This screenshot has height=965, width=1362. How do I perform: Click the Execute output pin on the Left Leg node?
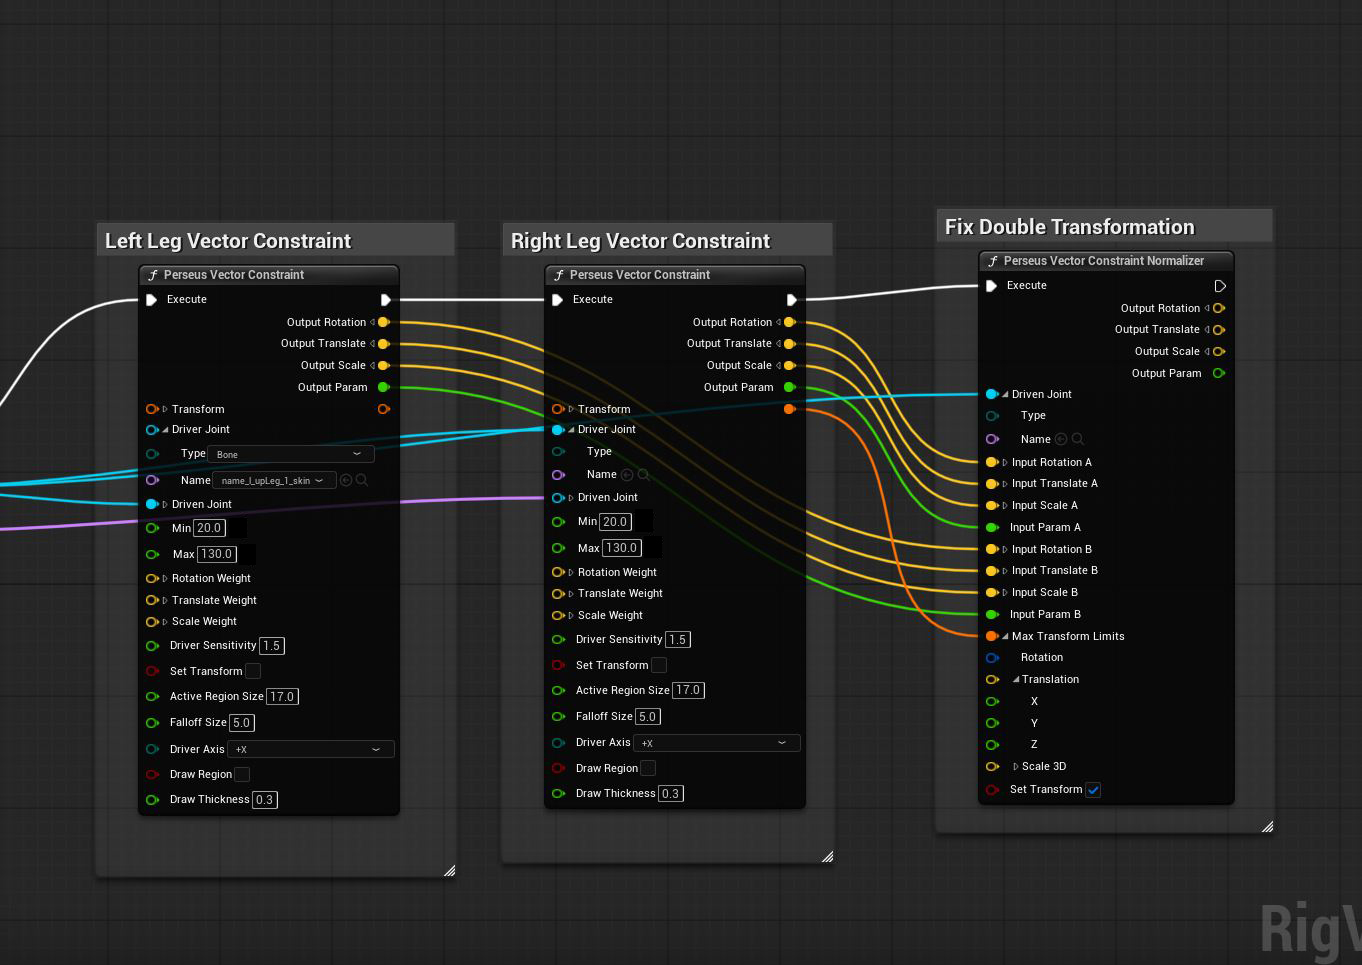pyautogui.click(x=385, y=300)
